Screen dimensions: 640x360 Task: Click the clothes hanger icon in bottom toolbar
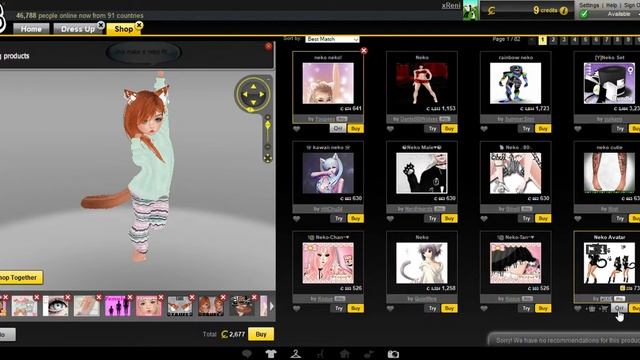click(x=296, y=354)
